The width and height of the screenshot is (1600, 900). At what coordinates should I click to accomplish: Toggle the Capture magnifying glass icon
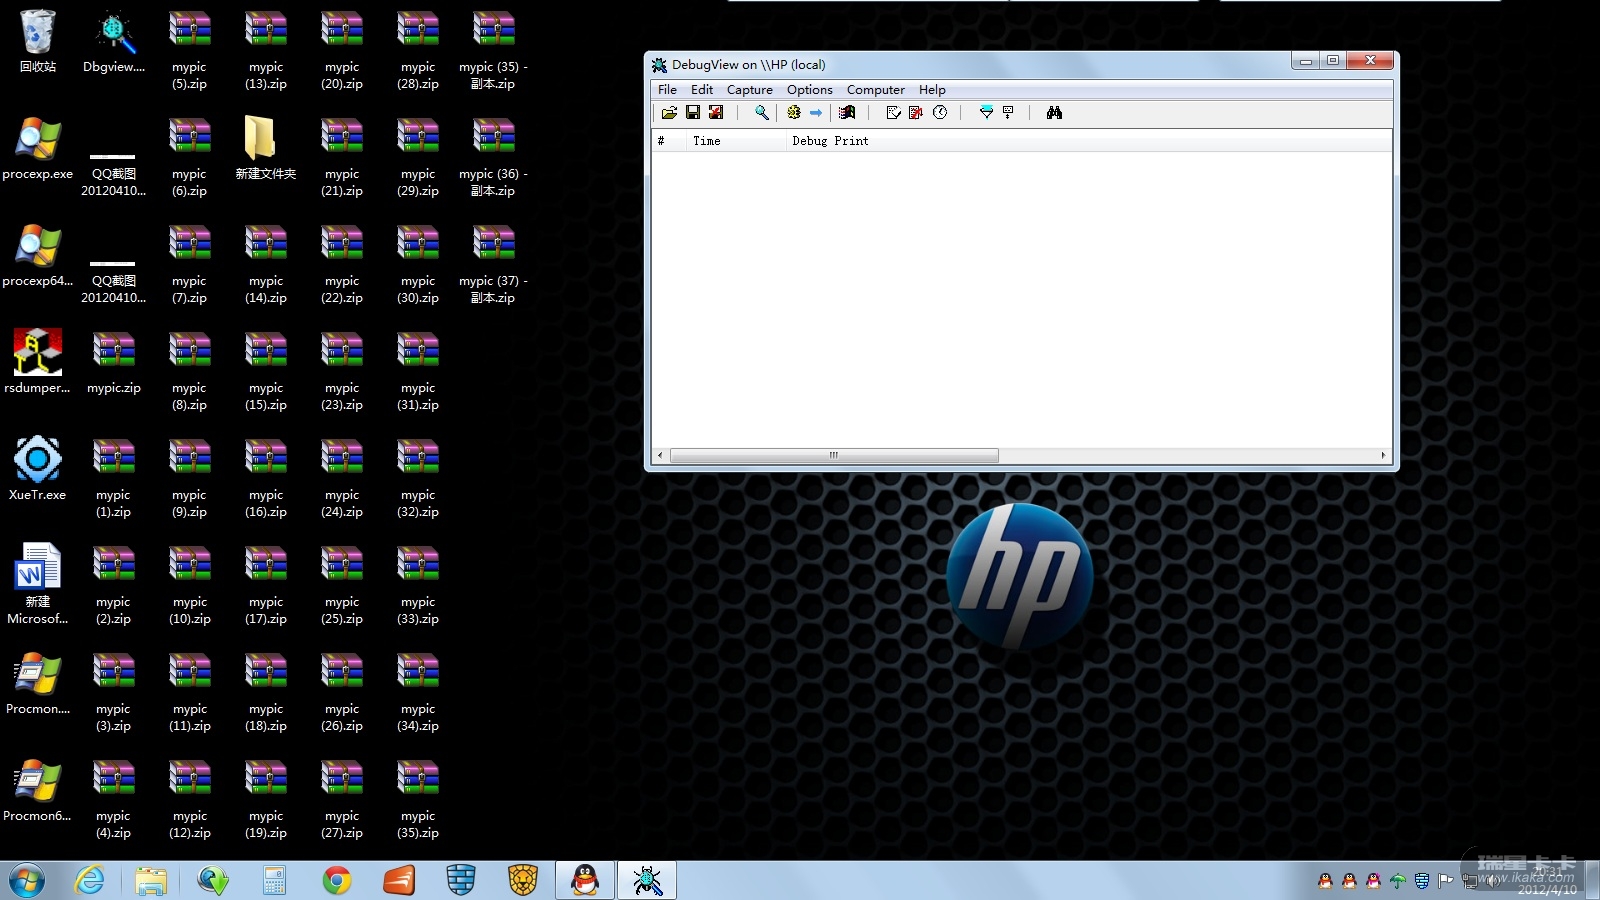pos(762,113)
